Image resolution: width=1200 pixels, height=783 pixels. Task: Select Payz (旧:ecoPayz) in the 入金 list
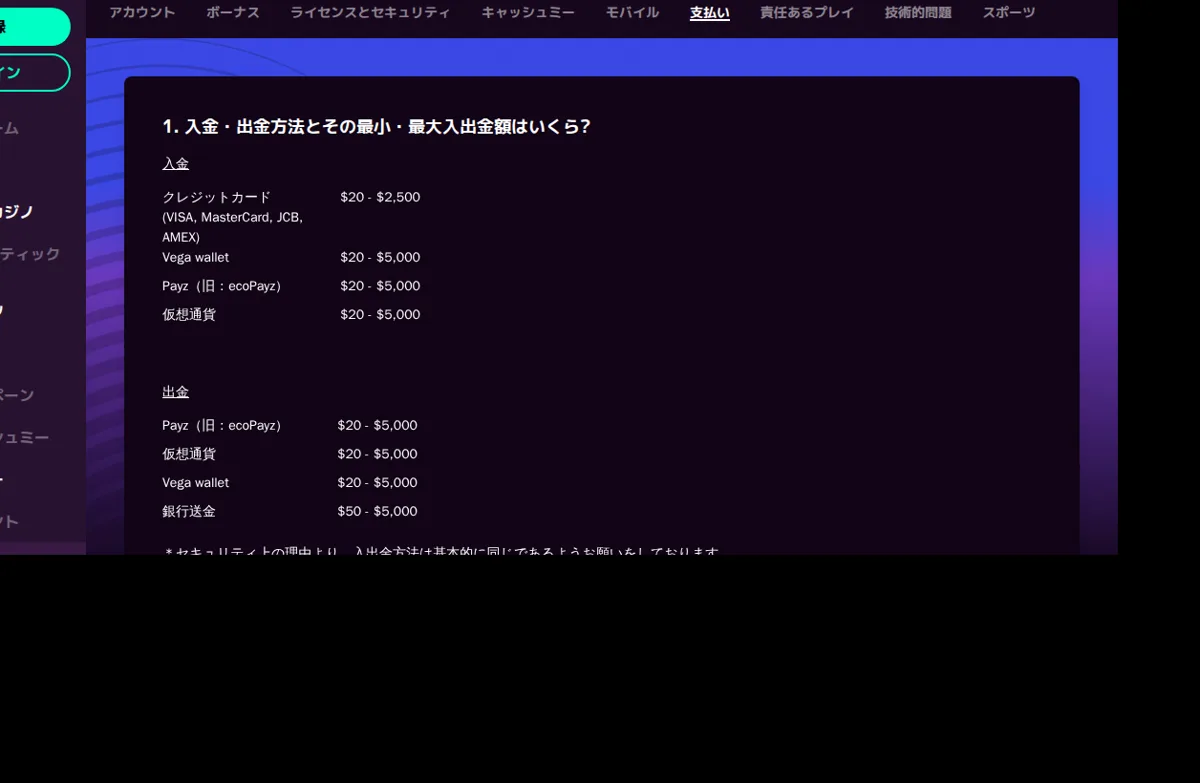[x=221, y=286]
